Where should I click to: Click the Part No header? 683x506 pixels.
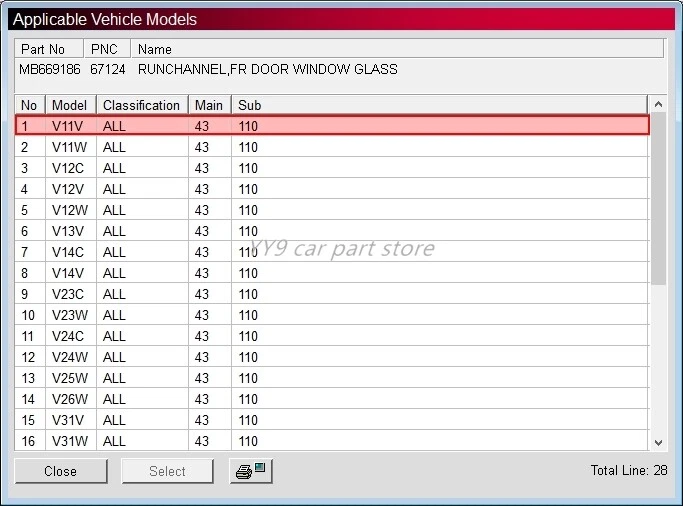coord(49,49)
